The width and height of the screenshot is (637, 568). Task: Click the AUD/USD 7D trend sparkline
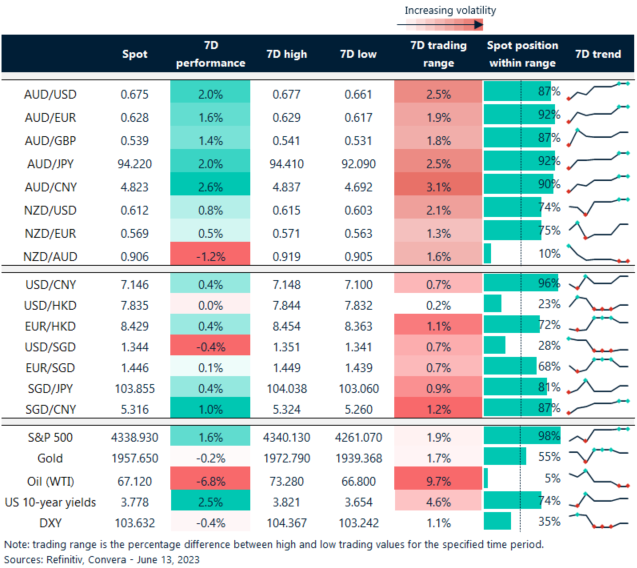click(x=598, y=92)
